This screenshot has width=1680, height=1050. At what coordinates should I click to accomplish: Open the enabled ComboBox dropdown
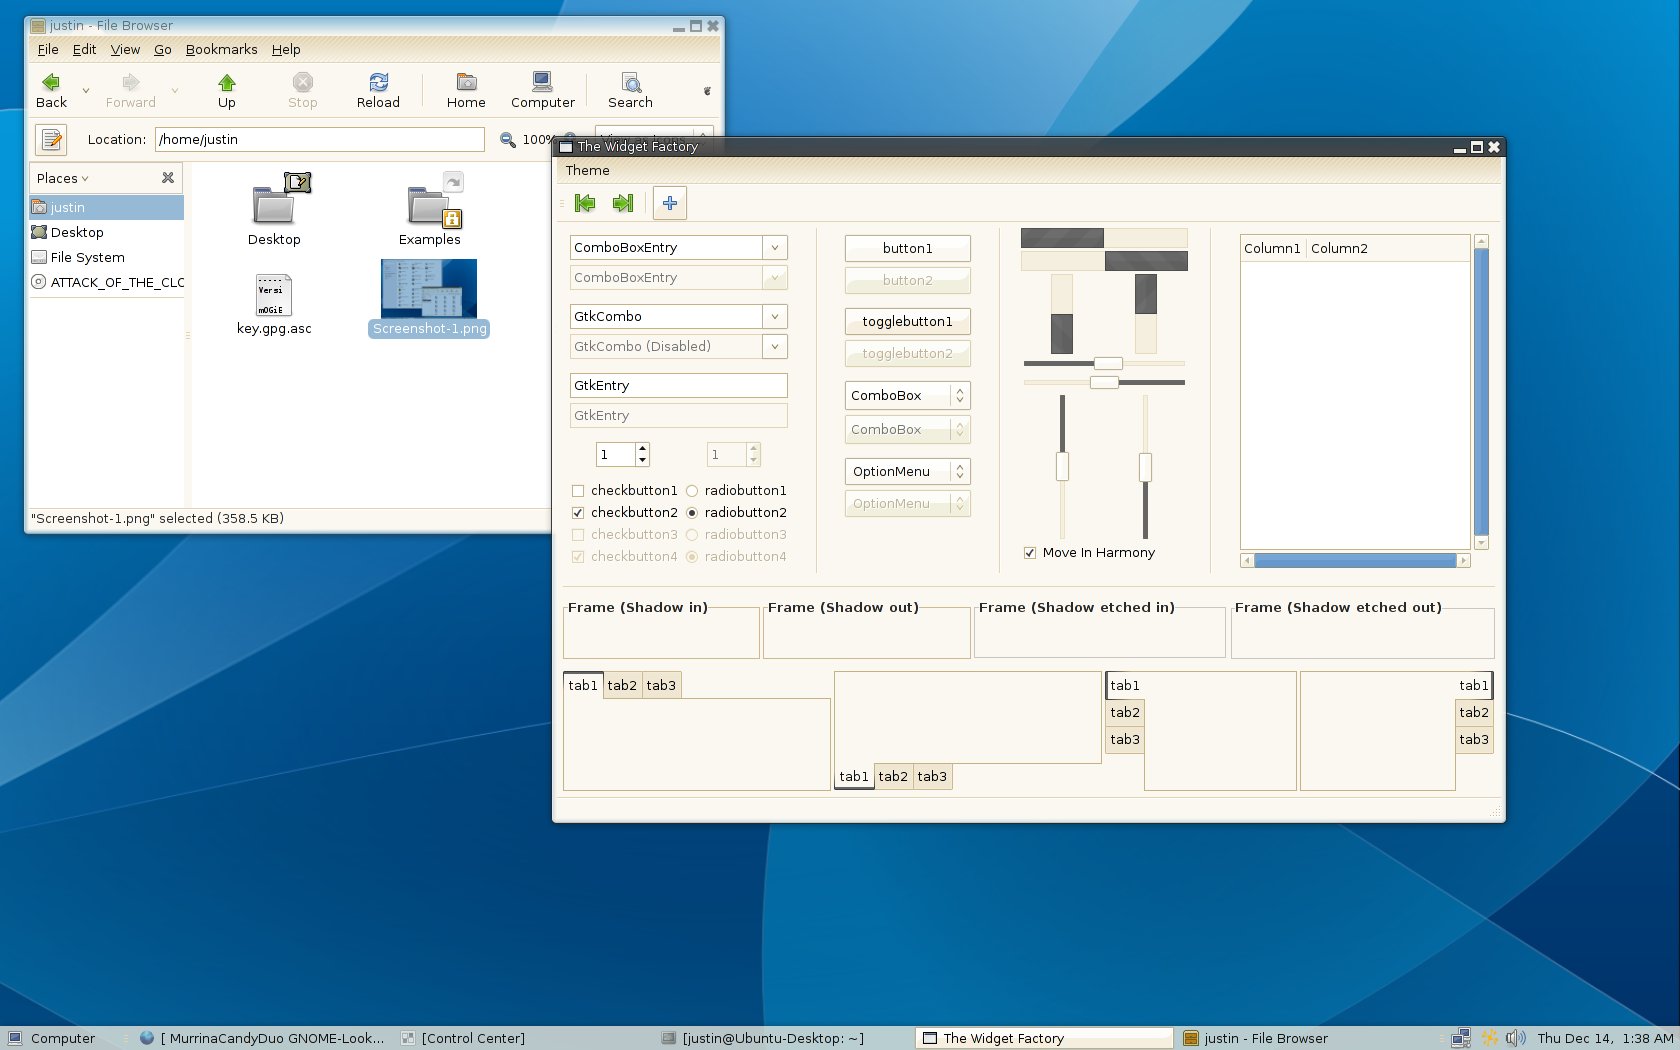click(908, 395)
